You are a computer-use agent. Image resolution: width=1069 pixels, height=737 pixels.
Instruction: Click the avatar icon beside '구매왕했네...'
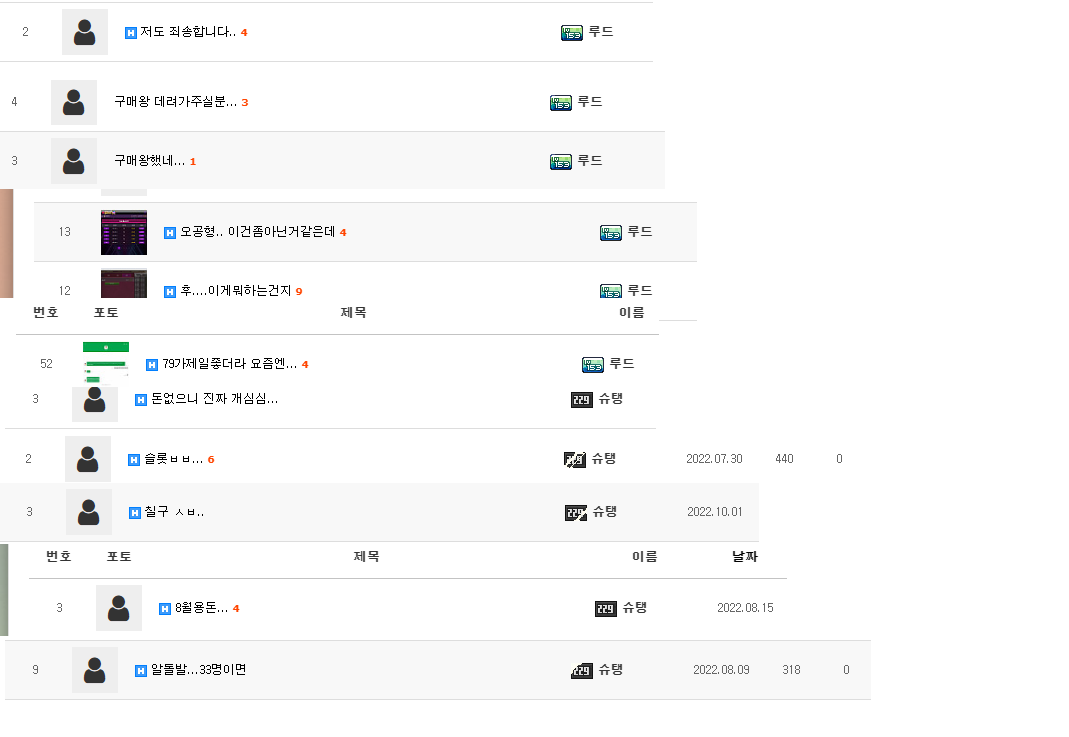(74, 161)
